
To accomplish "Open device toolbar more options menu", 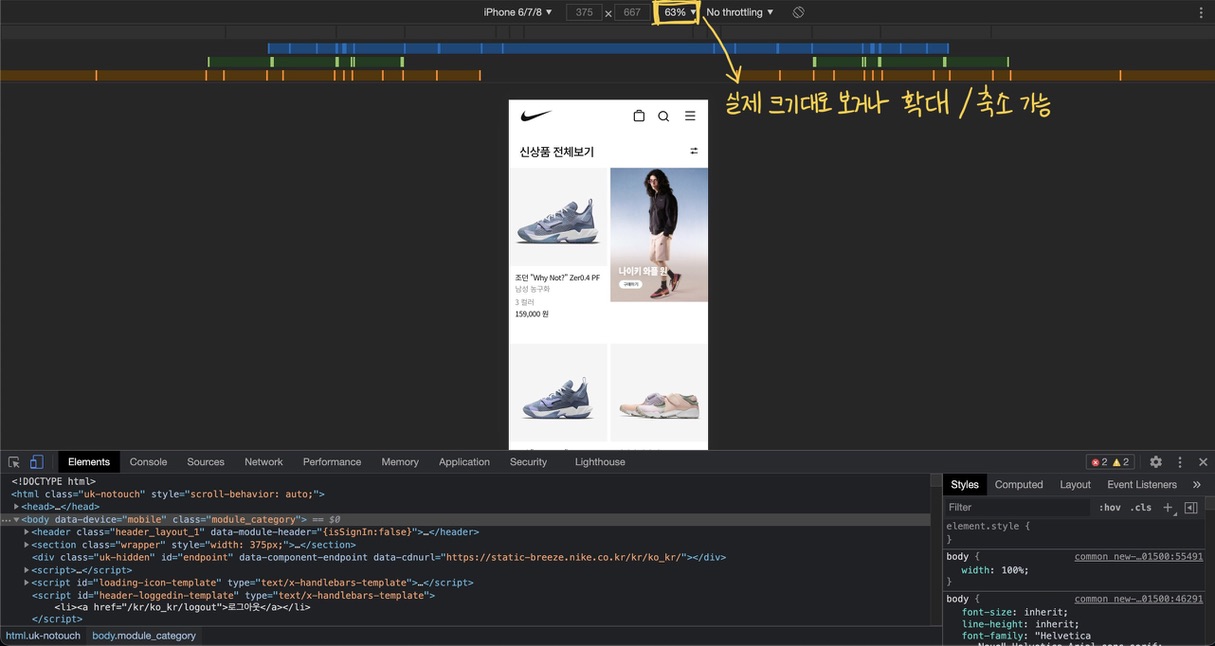I will coord(1201,12).
